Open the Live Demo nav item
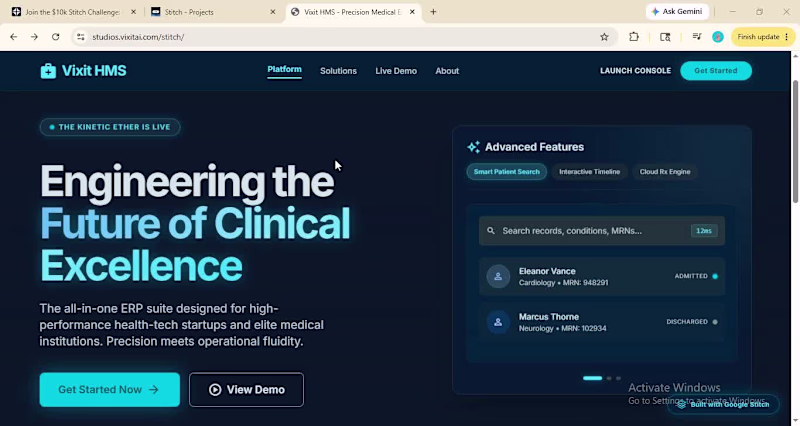The image size is (800, 426). click(396, 71)
